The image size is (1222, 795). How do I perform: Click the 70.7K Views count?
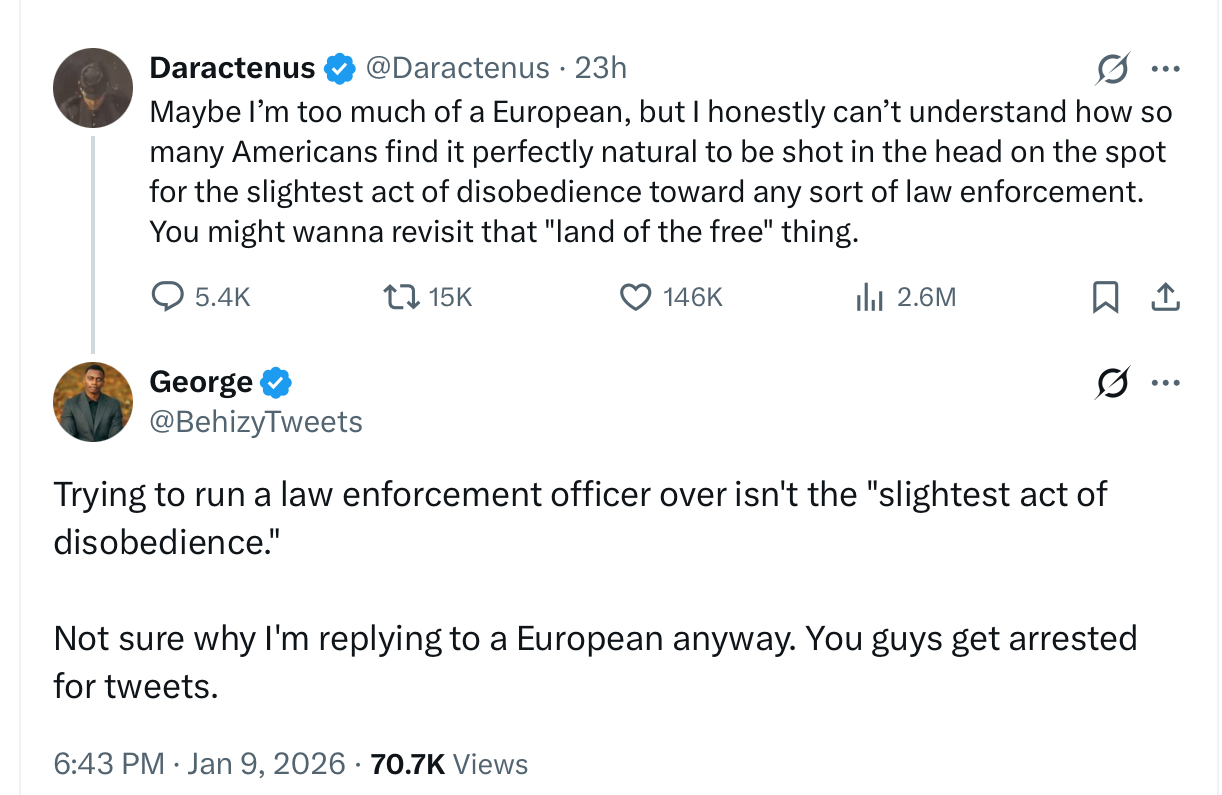(449, 764)
